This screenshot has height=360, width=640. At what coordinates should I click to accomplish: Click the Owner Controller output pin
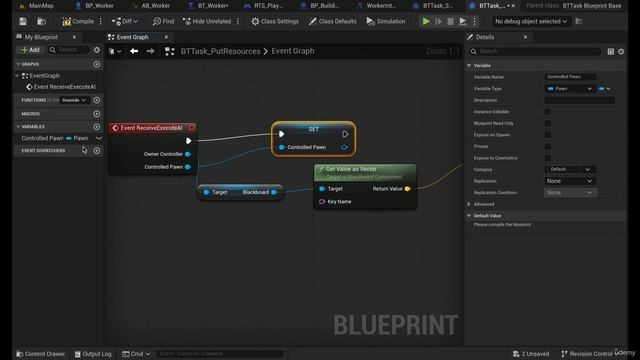[x=188, y=154]
